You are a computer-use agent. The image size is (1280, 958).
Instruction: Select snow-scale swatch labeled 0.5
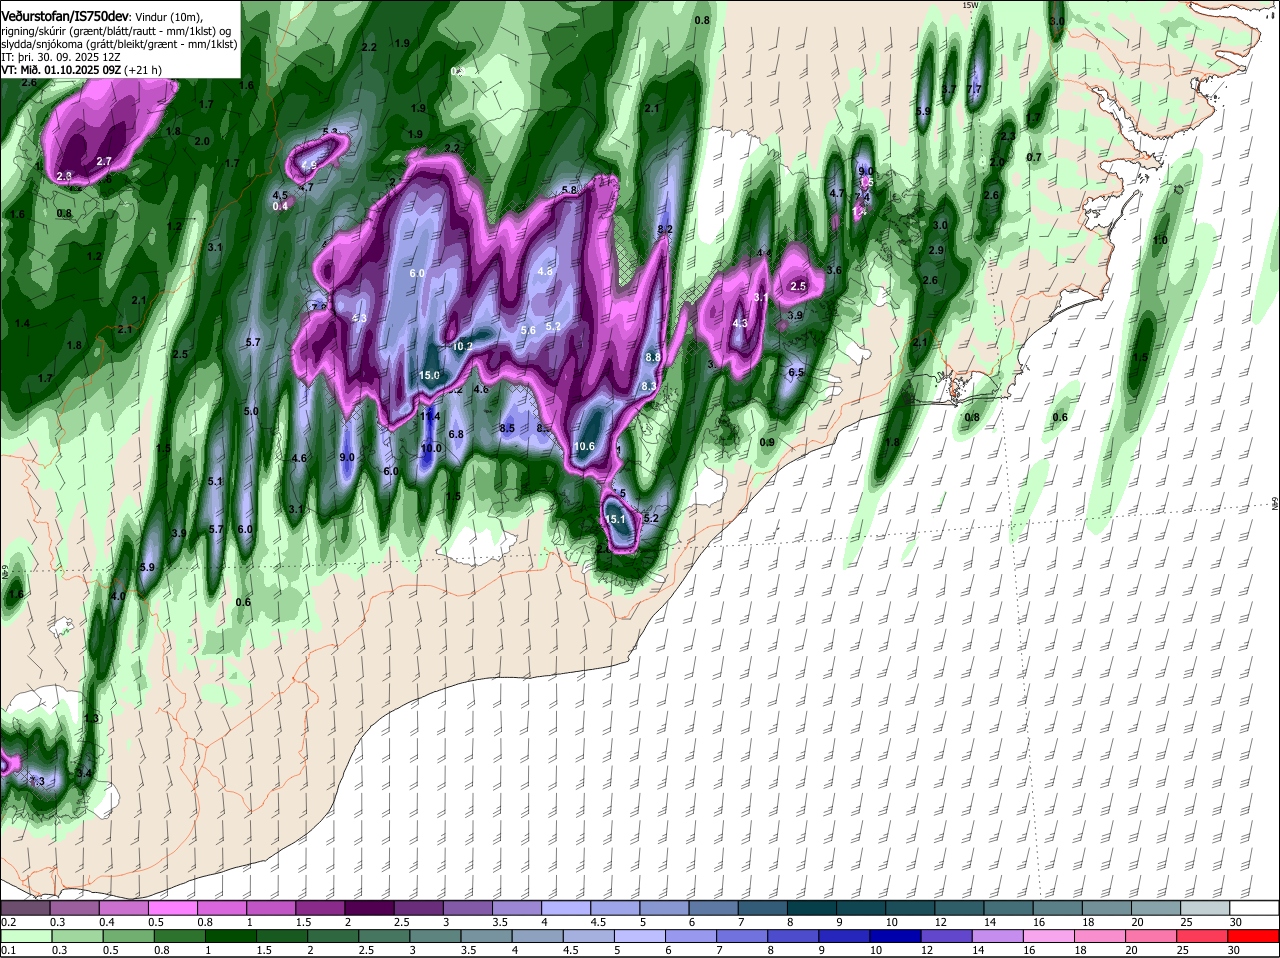(172, 908)
